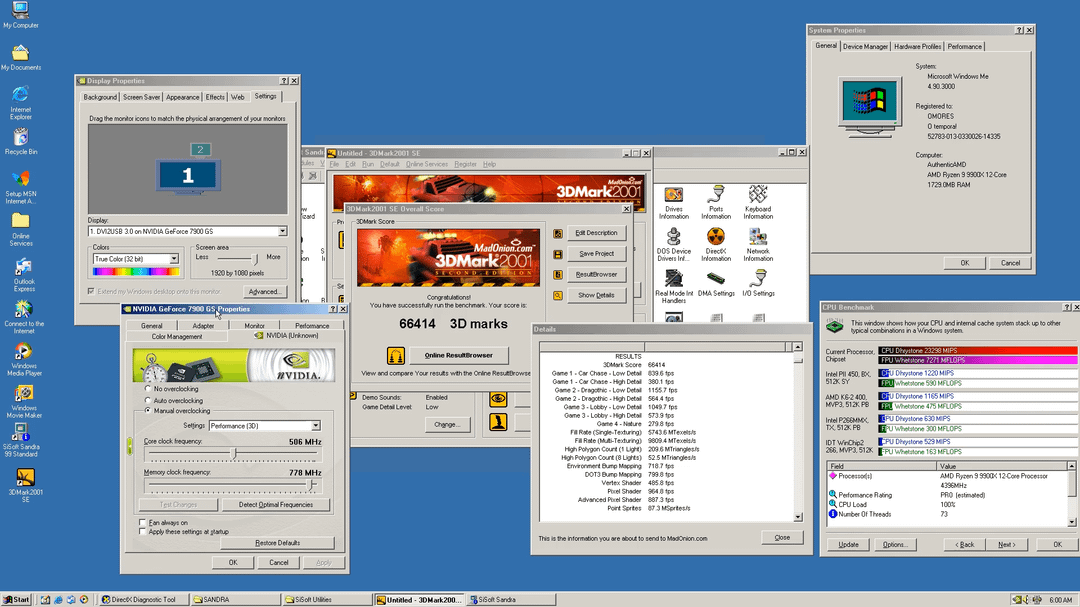Enable the Fan always on checkbox

142,522
